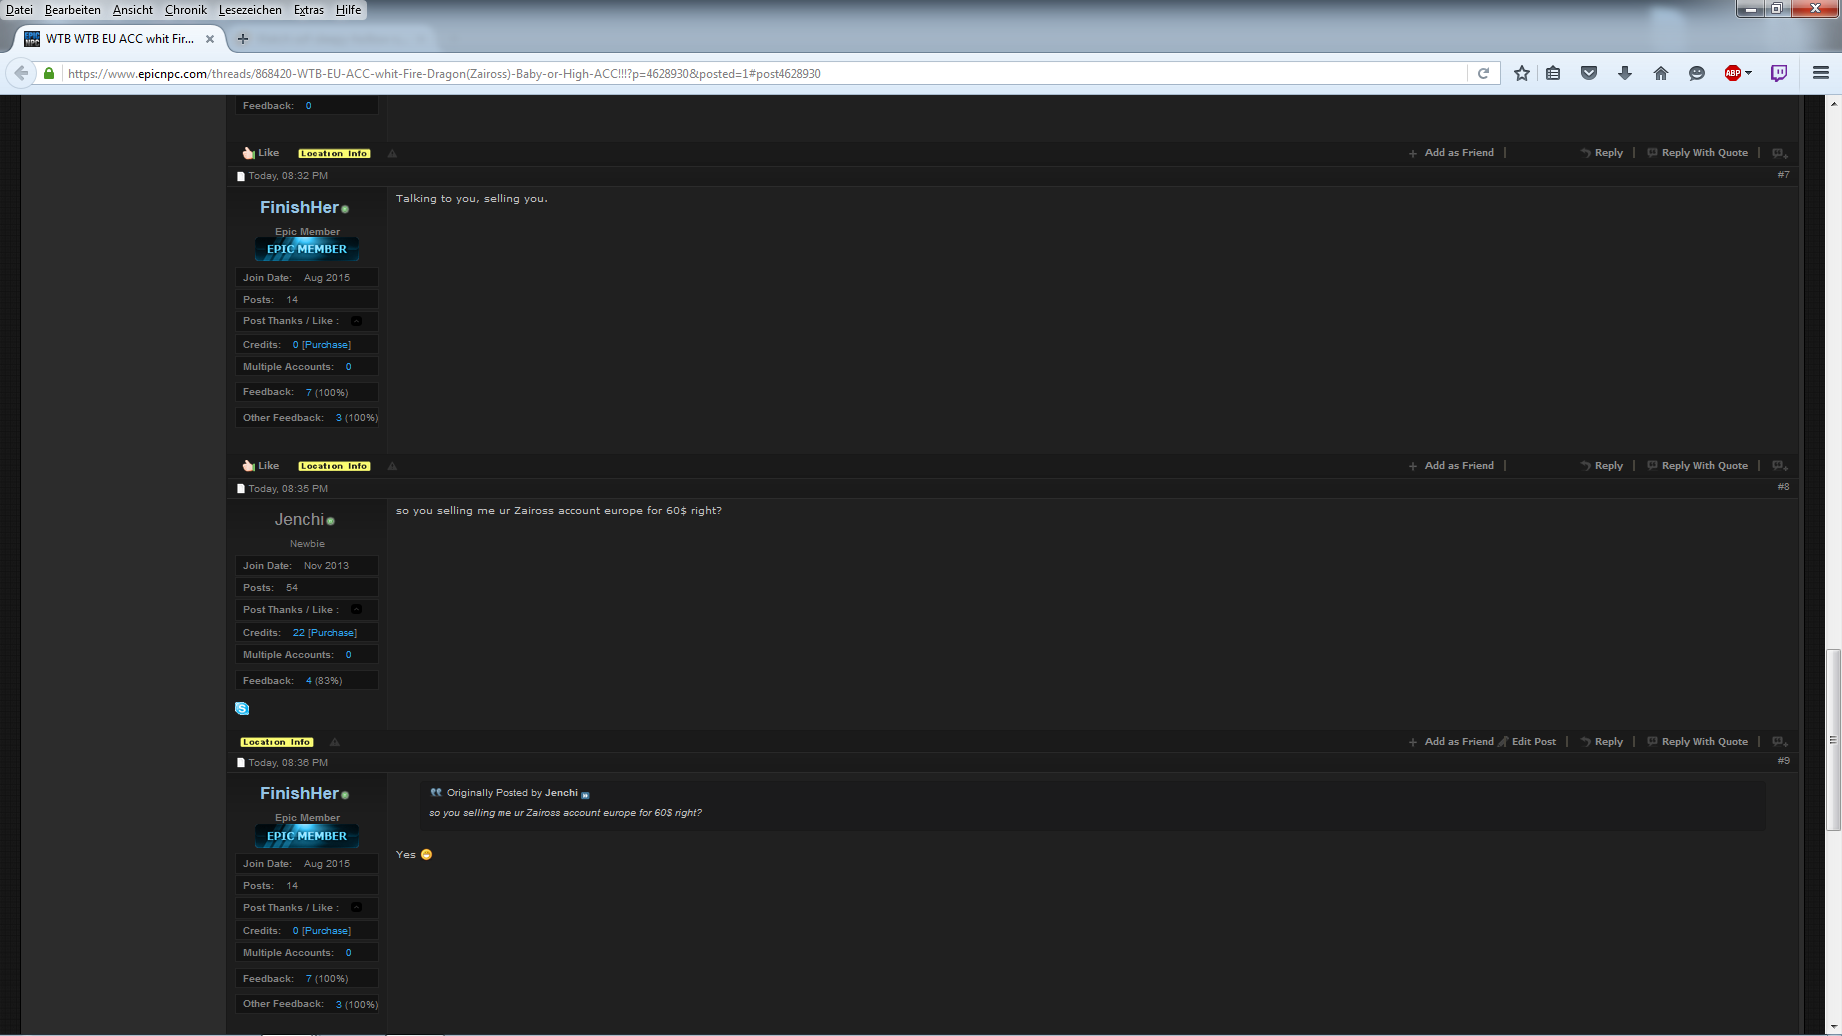Open FinishHer's Feedback 7 in post #7

308,393
